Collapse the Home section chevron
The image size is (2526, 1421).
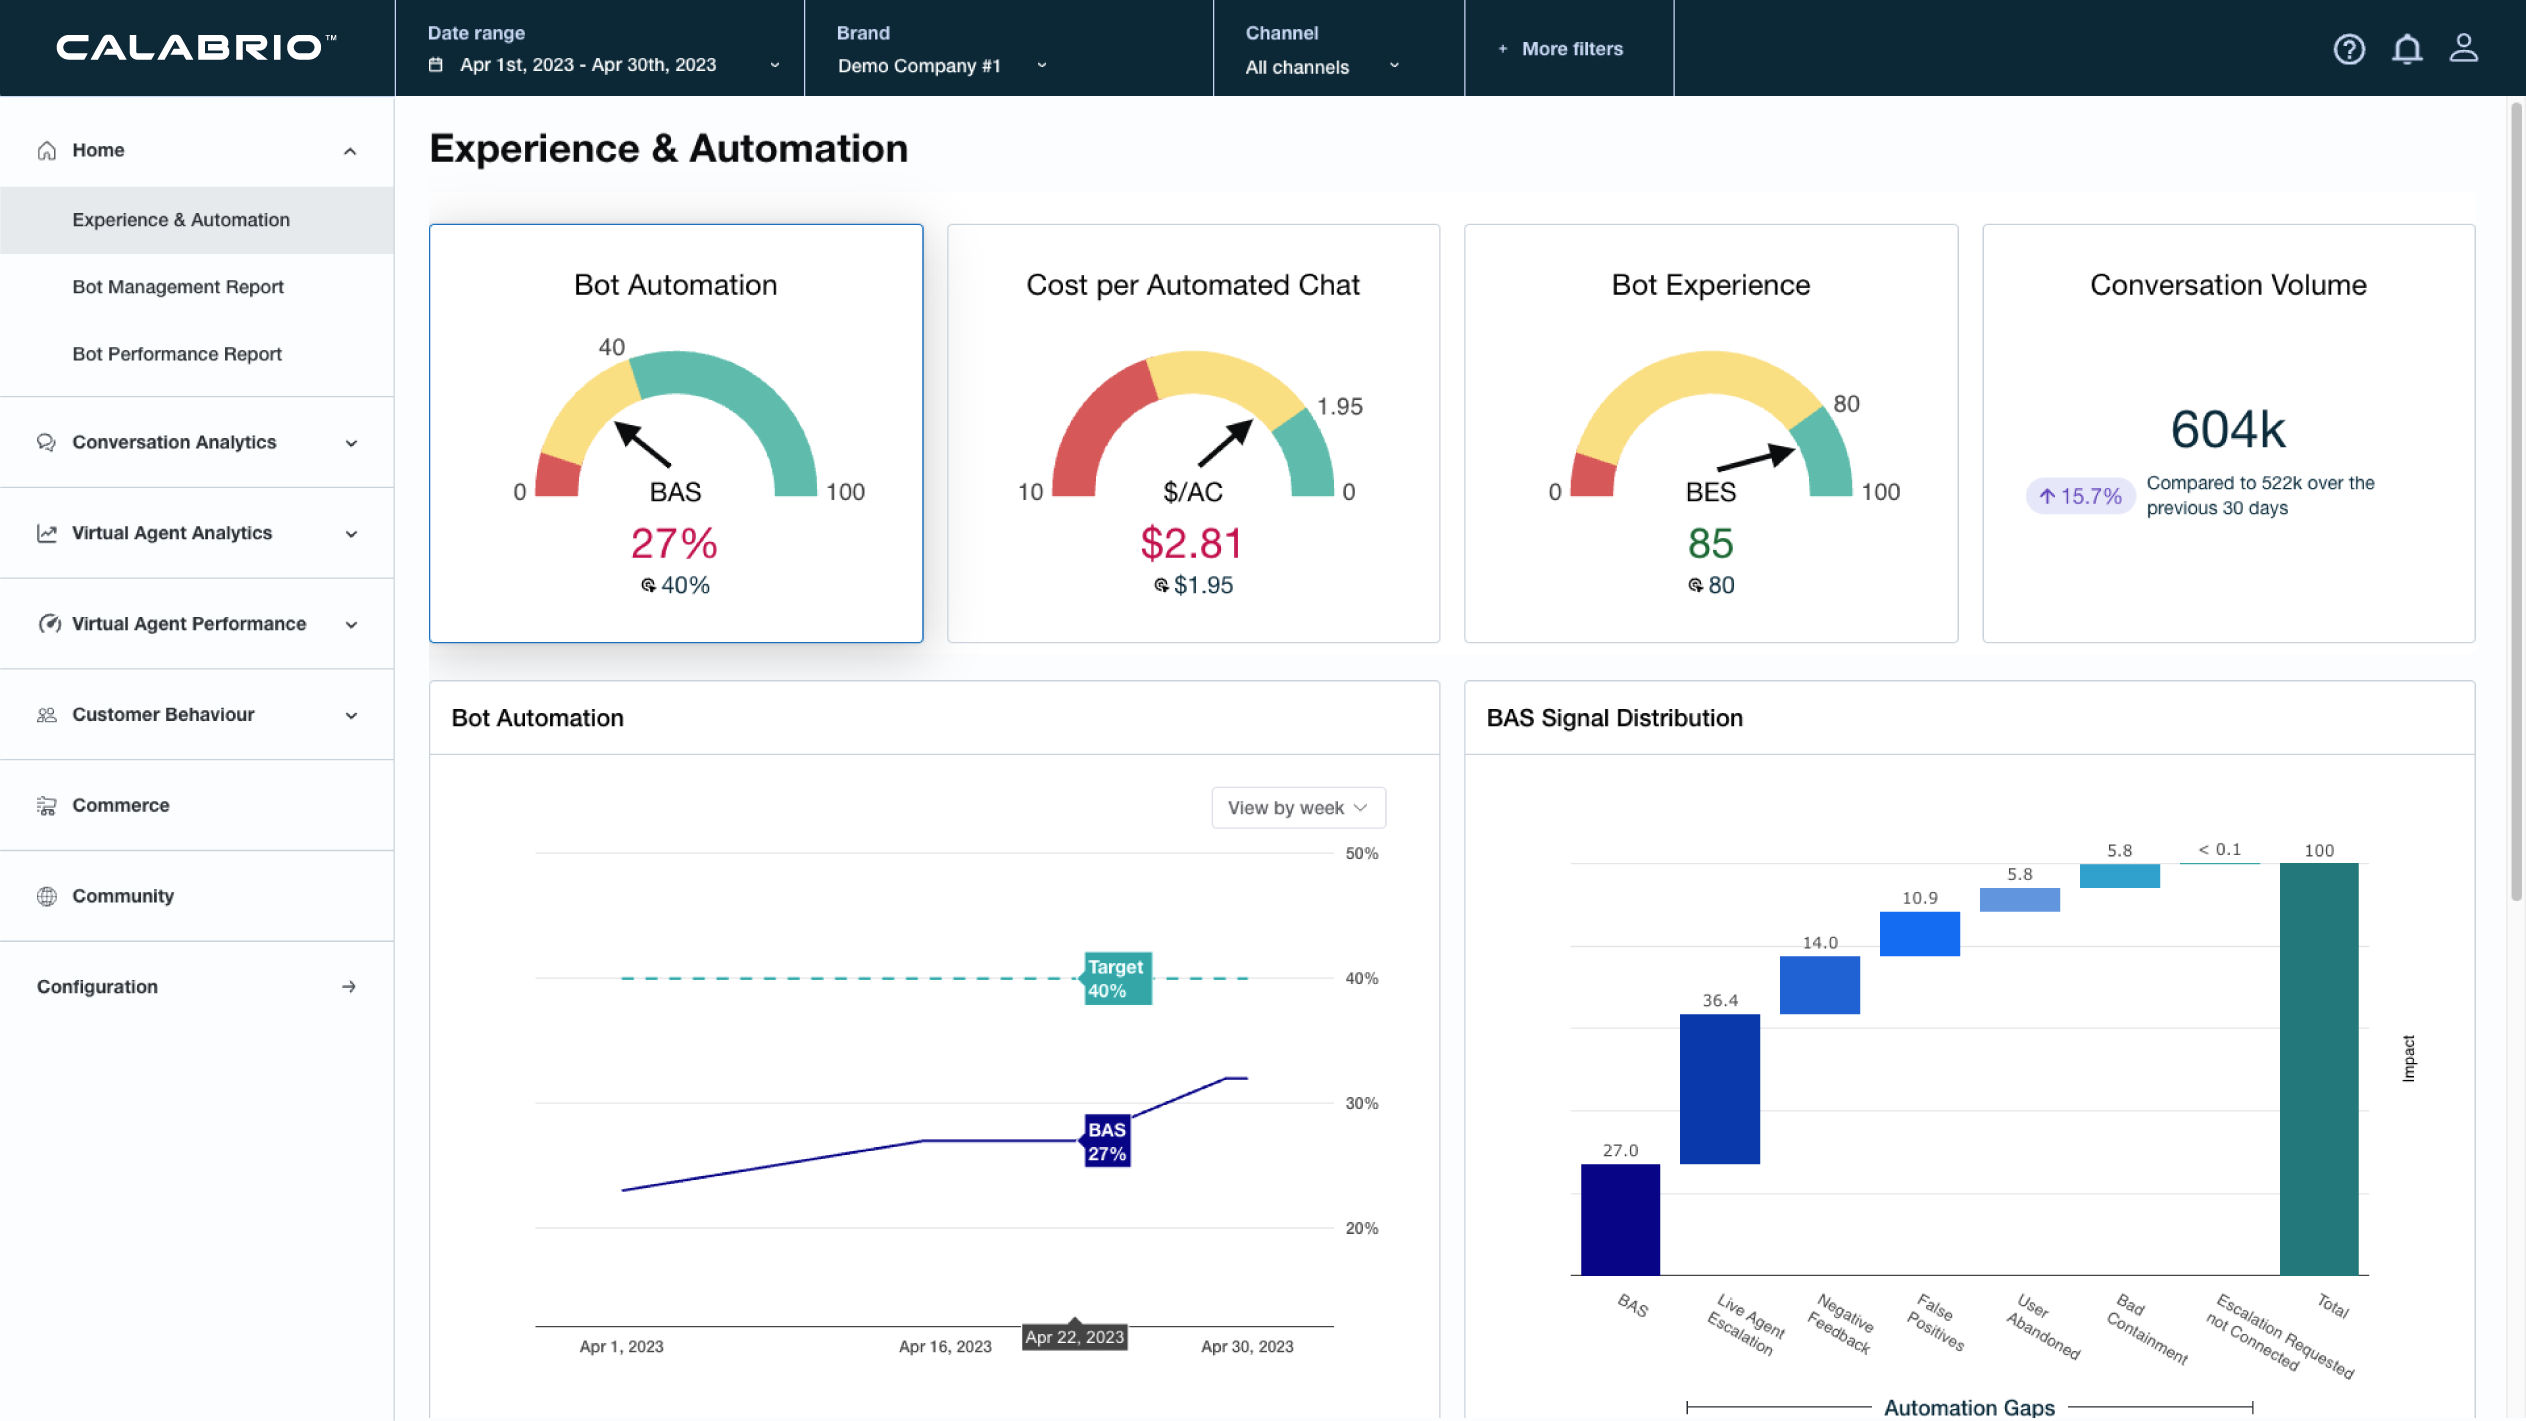point(350,151)
